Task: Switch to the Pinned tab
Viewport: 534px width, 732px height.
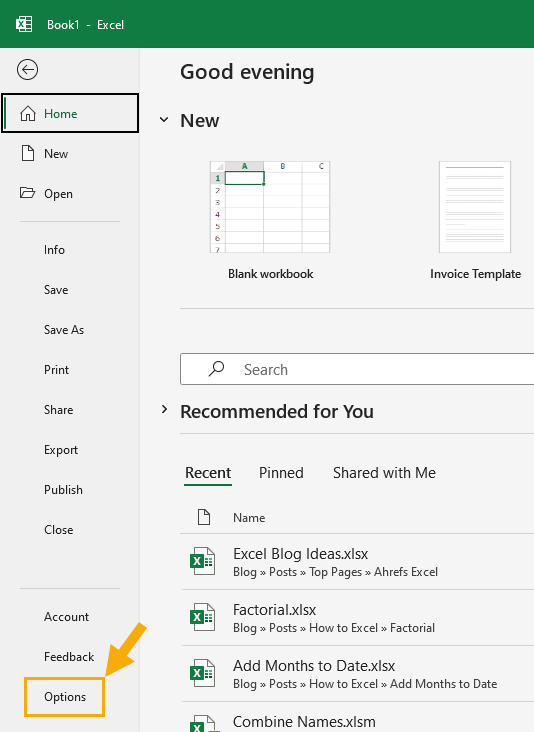Action: pos(281,473)
